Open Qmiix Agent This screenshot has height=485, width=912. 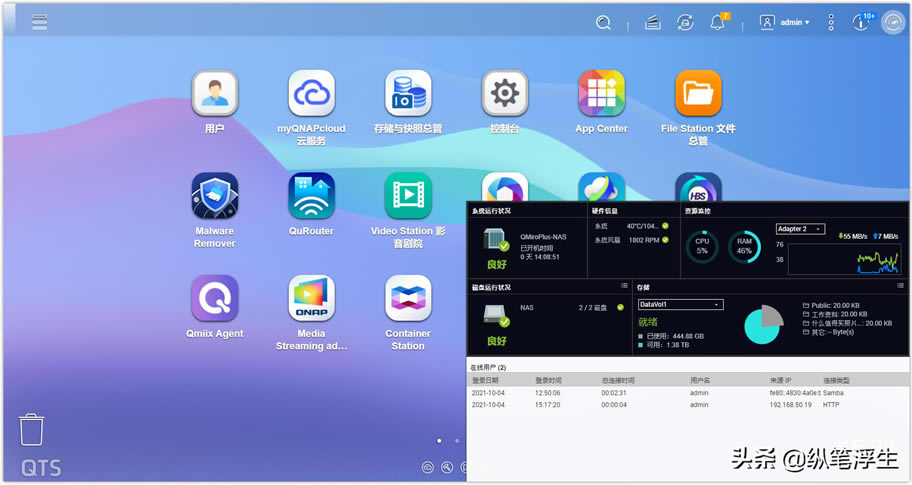click(x=215, y=298)
